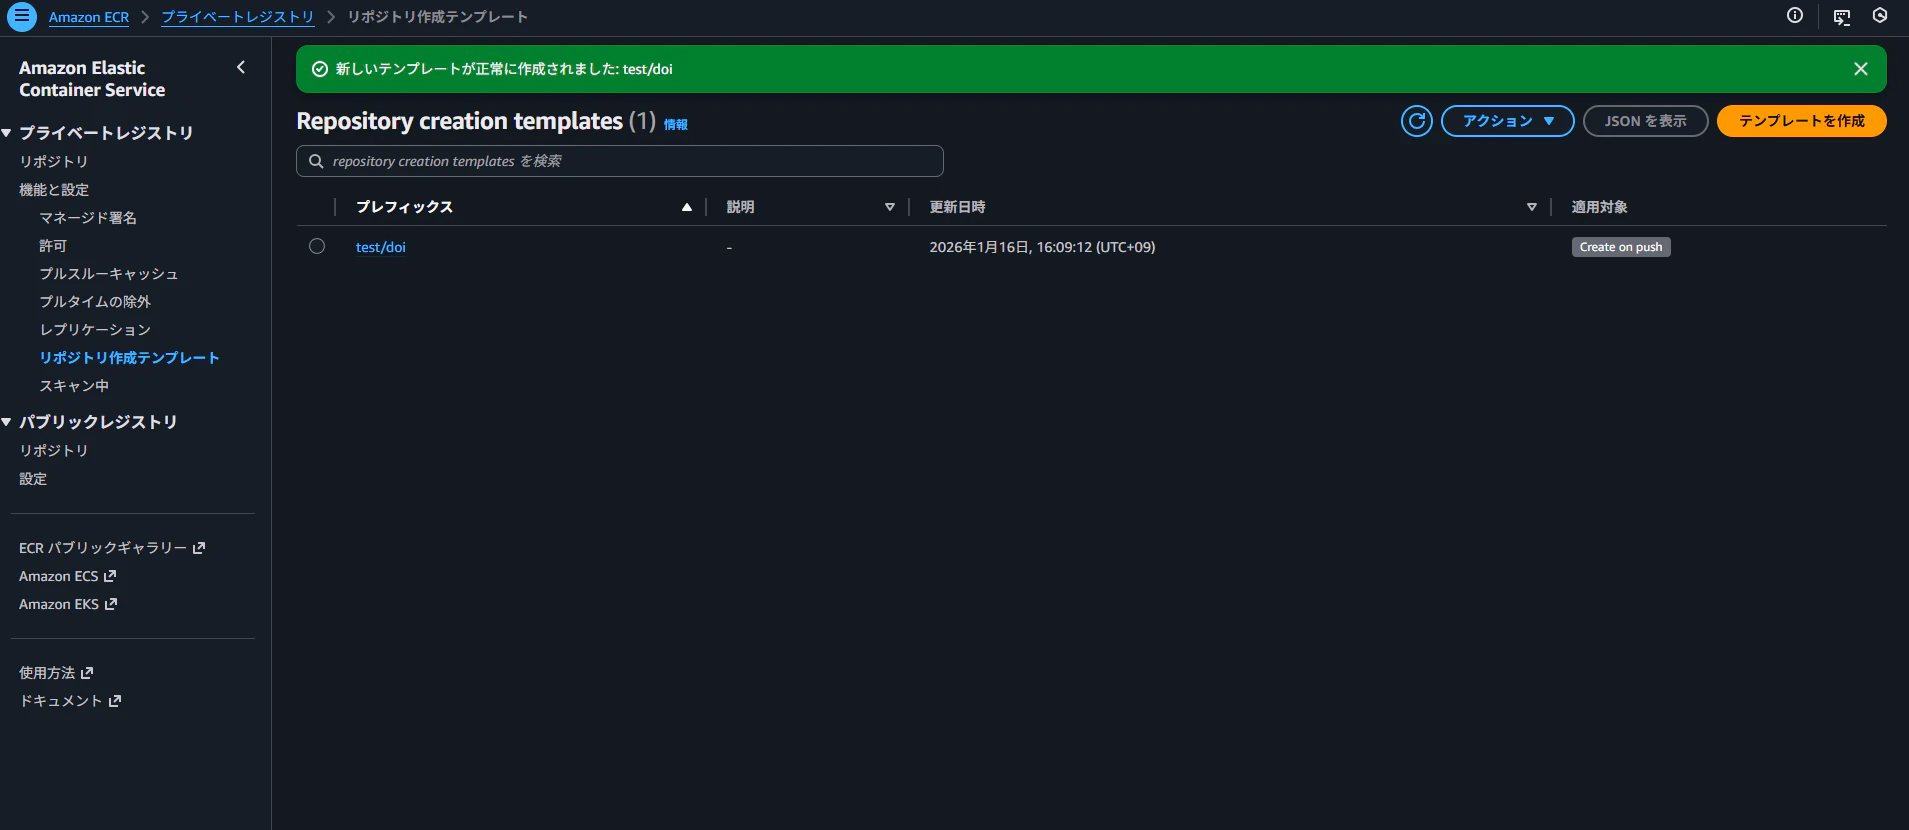Click the external link icon beside Amazon EKS
The height and width of the screenshot is (830, 1909).
tap(111, 604)
